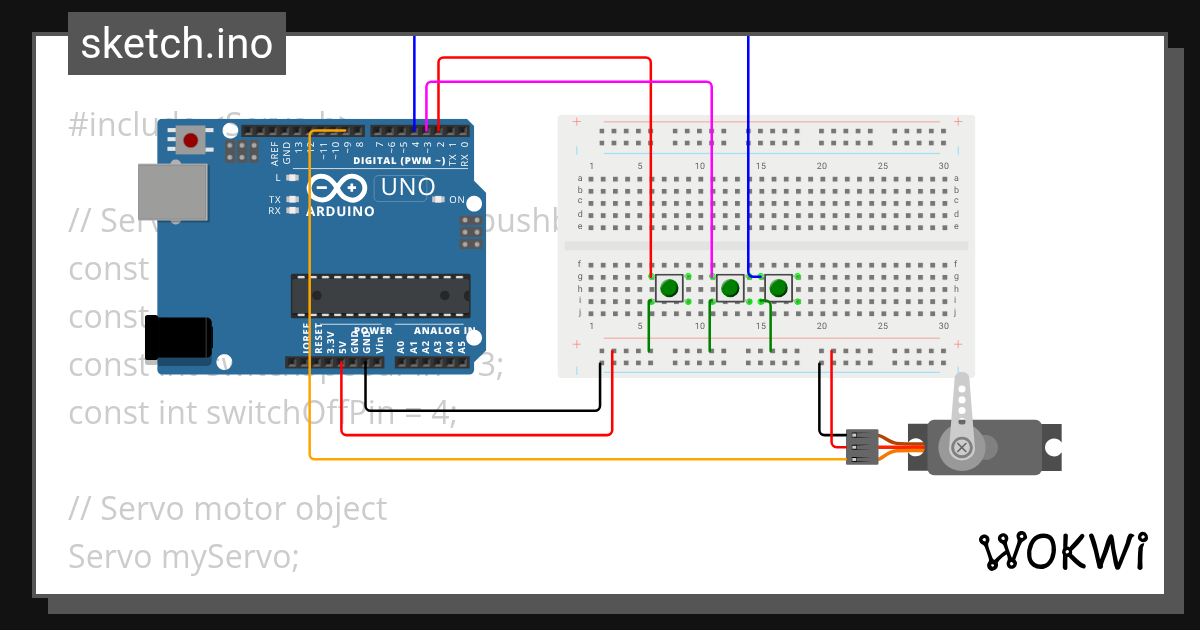This screenshot has height=630, width=1200.
Task: Open the sketch.ino file tab
Action: click(176, 44)
